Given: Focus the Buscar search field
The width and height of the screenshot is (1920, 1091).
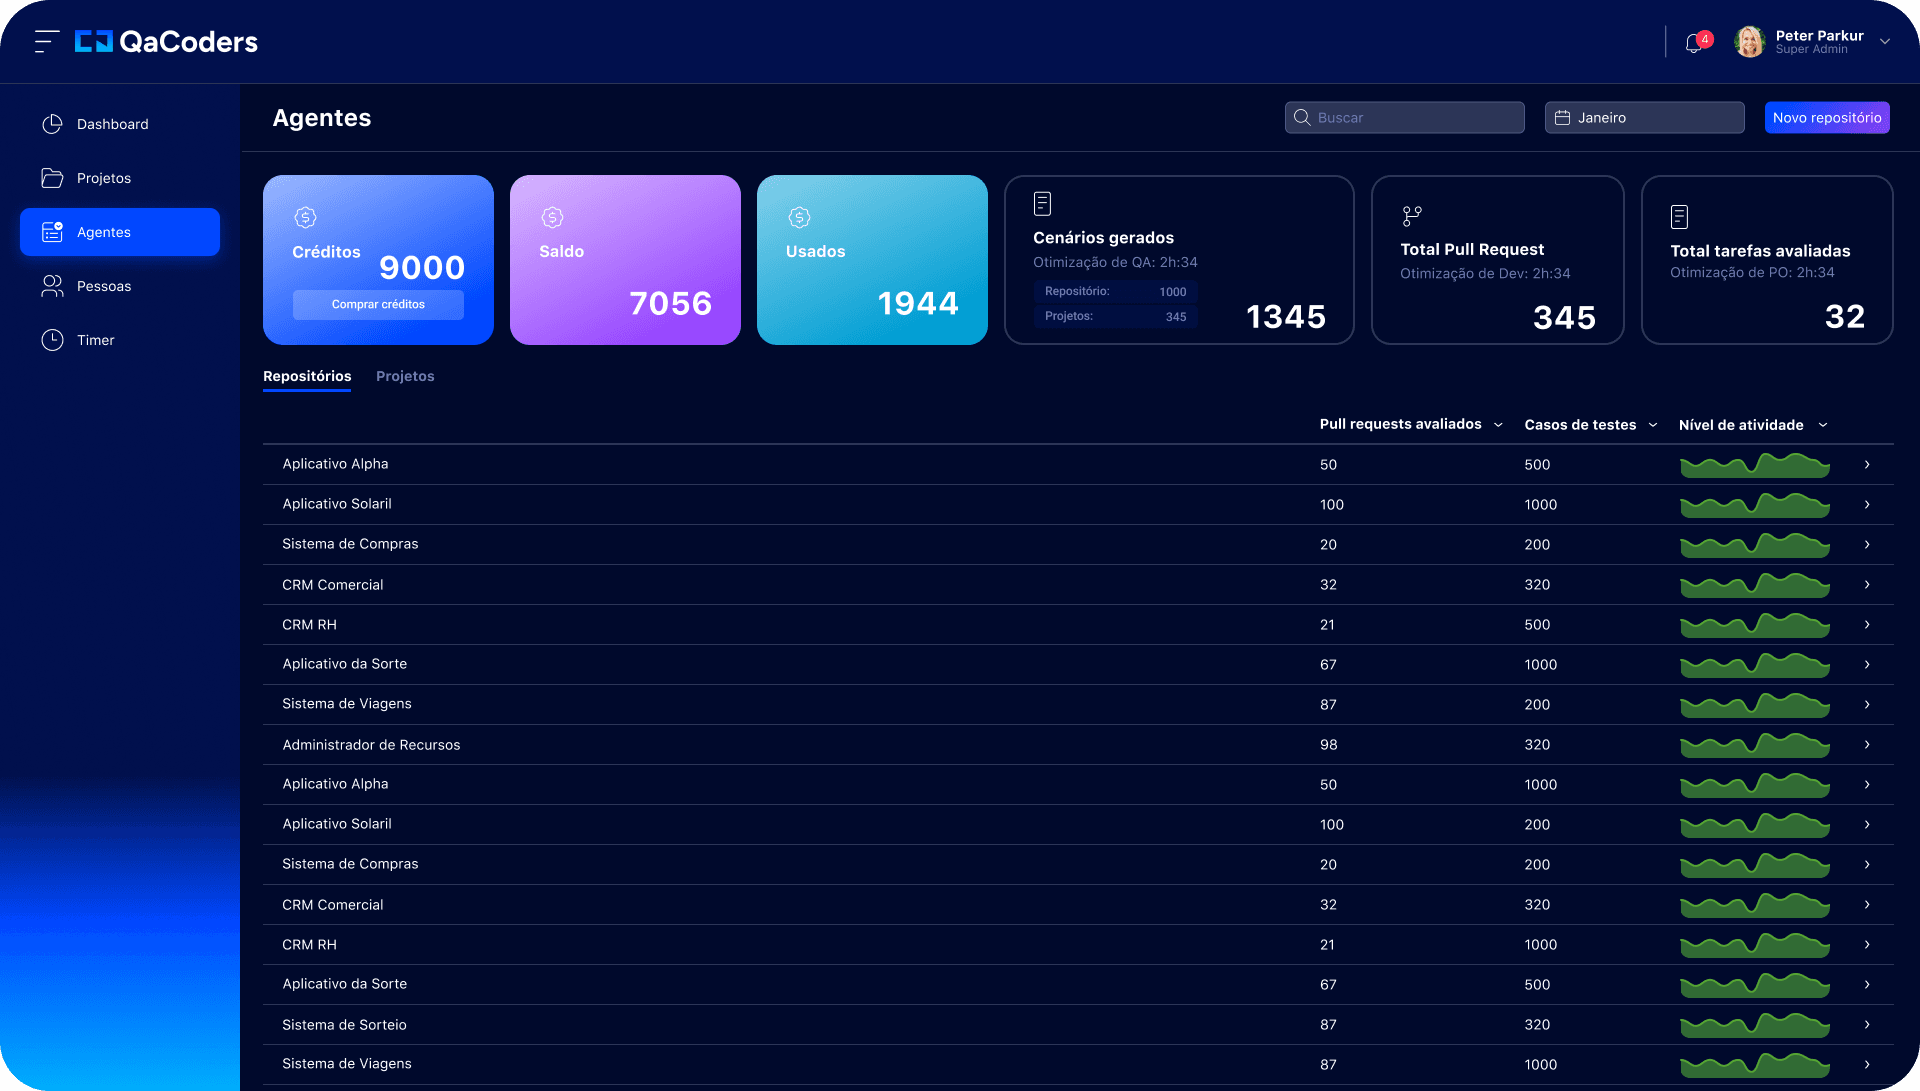Looking at the screenshot, I should 1404,117.
